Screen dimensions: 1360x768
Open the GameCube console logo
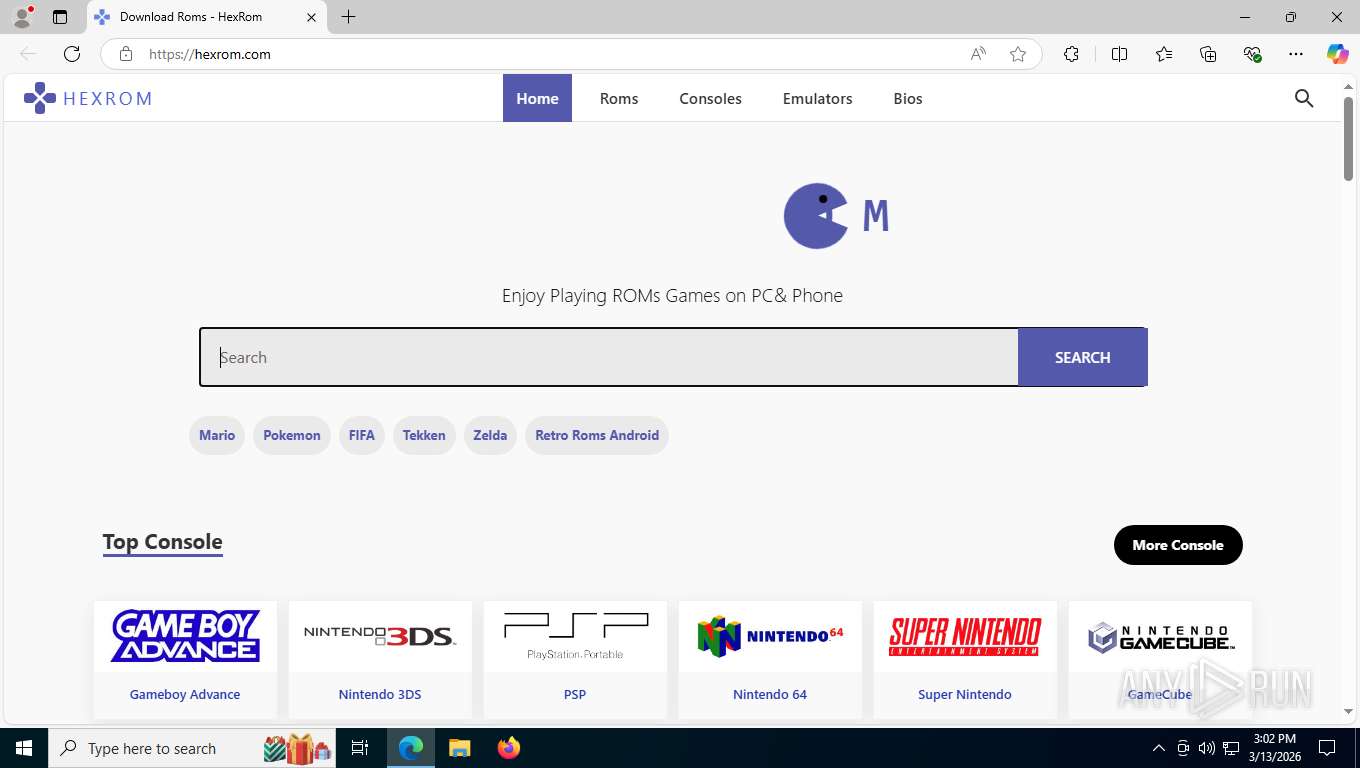[x=1160, y=636]
